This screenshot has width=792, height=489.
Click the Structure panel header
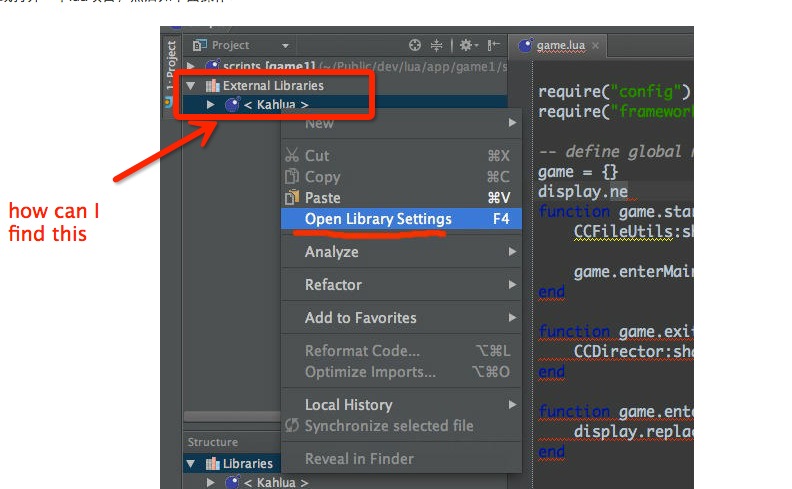213,442
